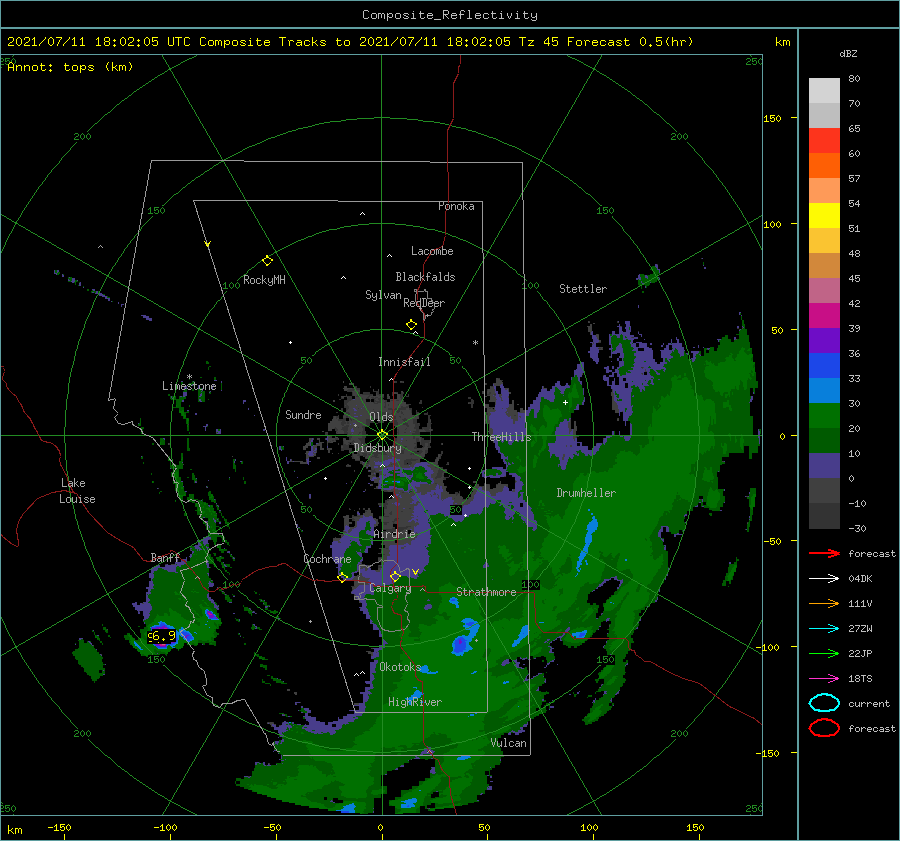900x841 pixels.
Task: Click the Limestone label
Action: [x=189, y=386]
